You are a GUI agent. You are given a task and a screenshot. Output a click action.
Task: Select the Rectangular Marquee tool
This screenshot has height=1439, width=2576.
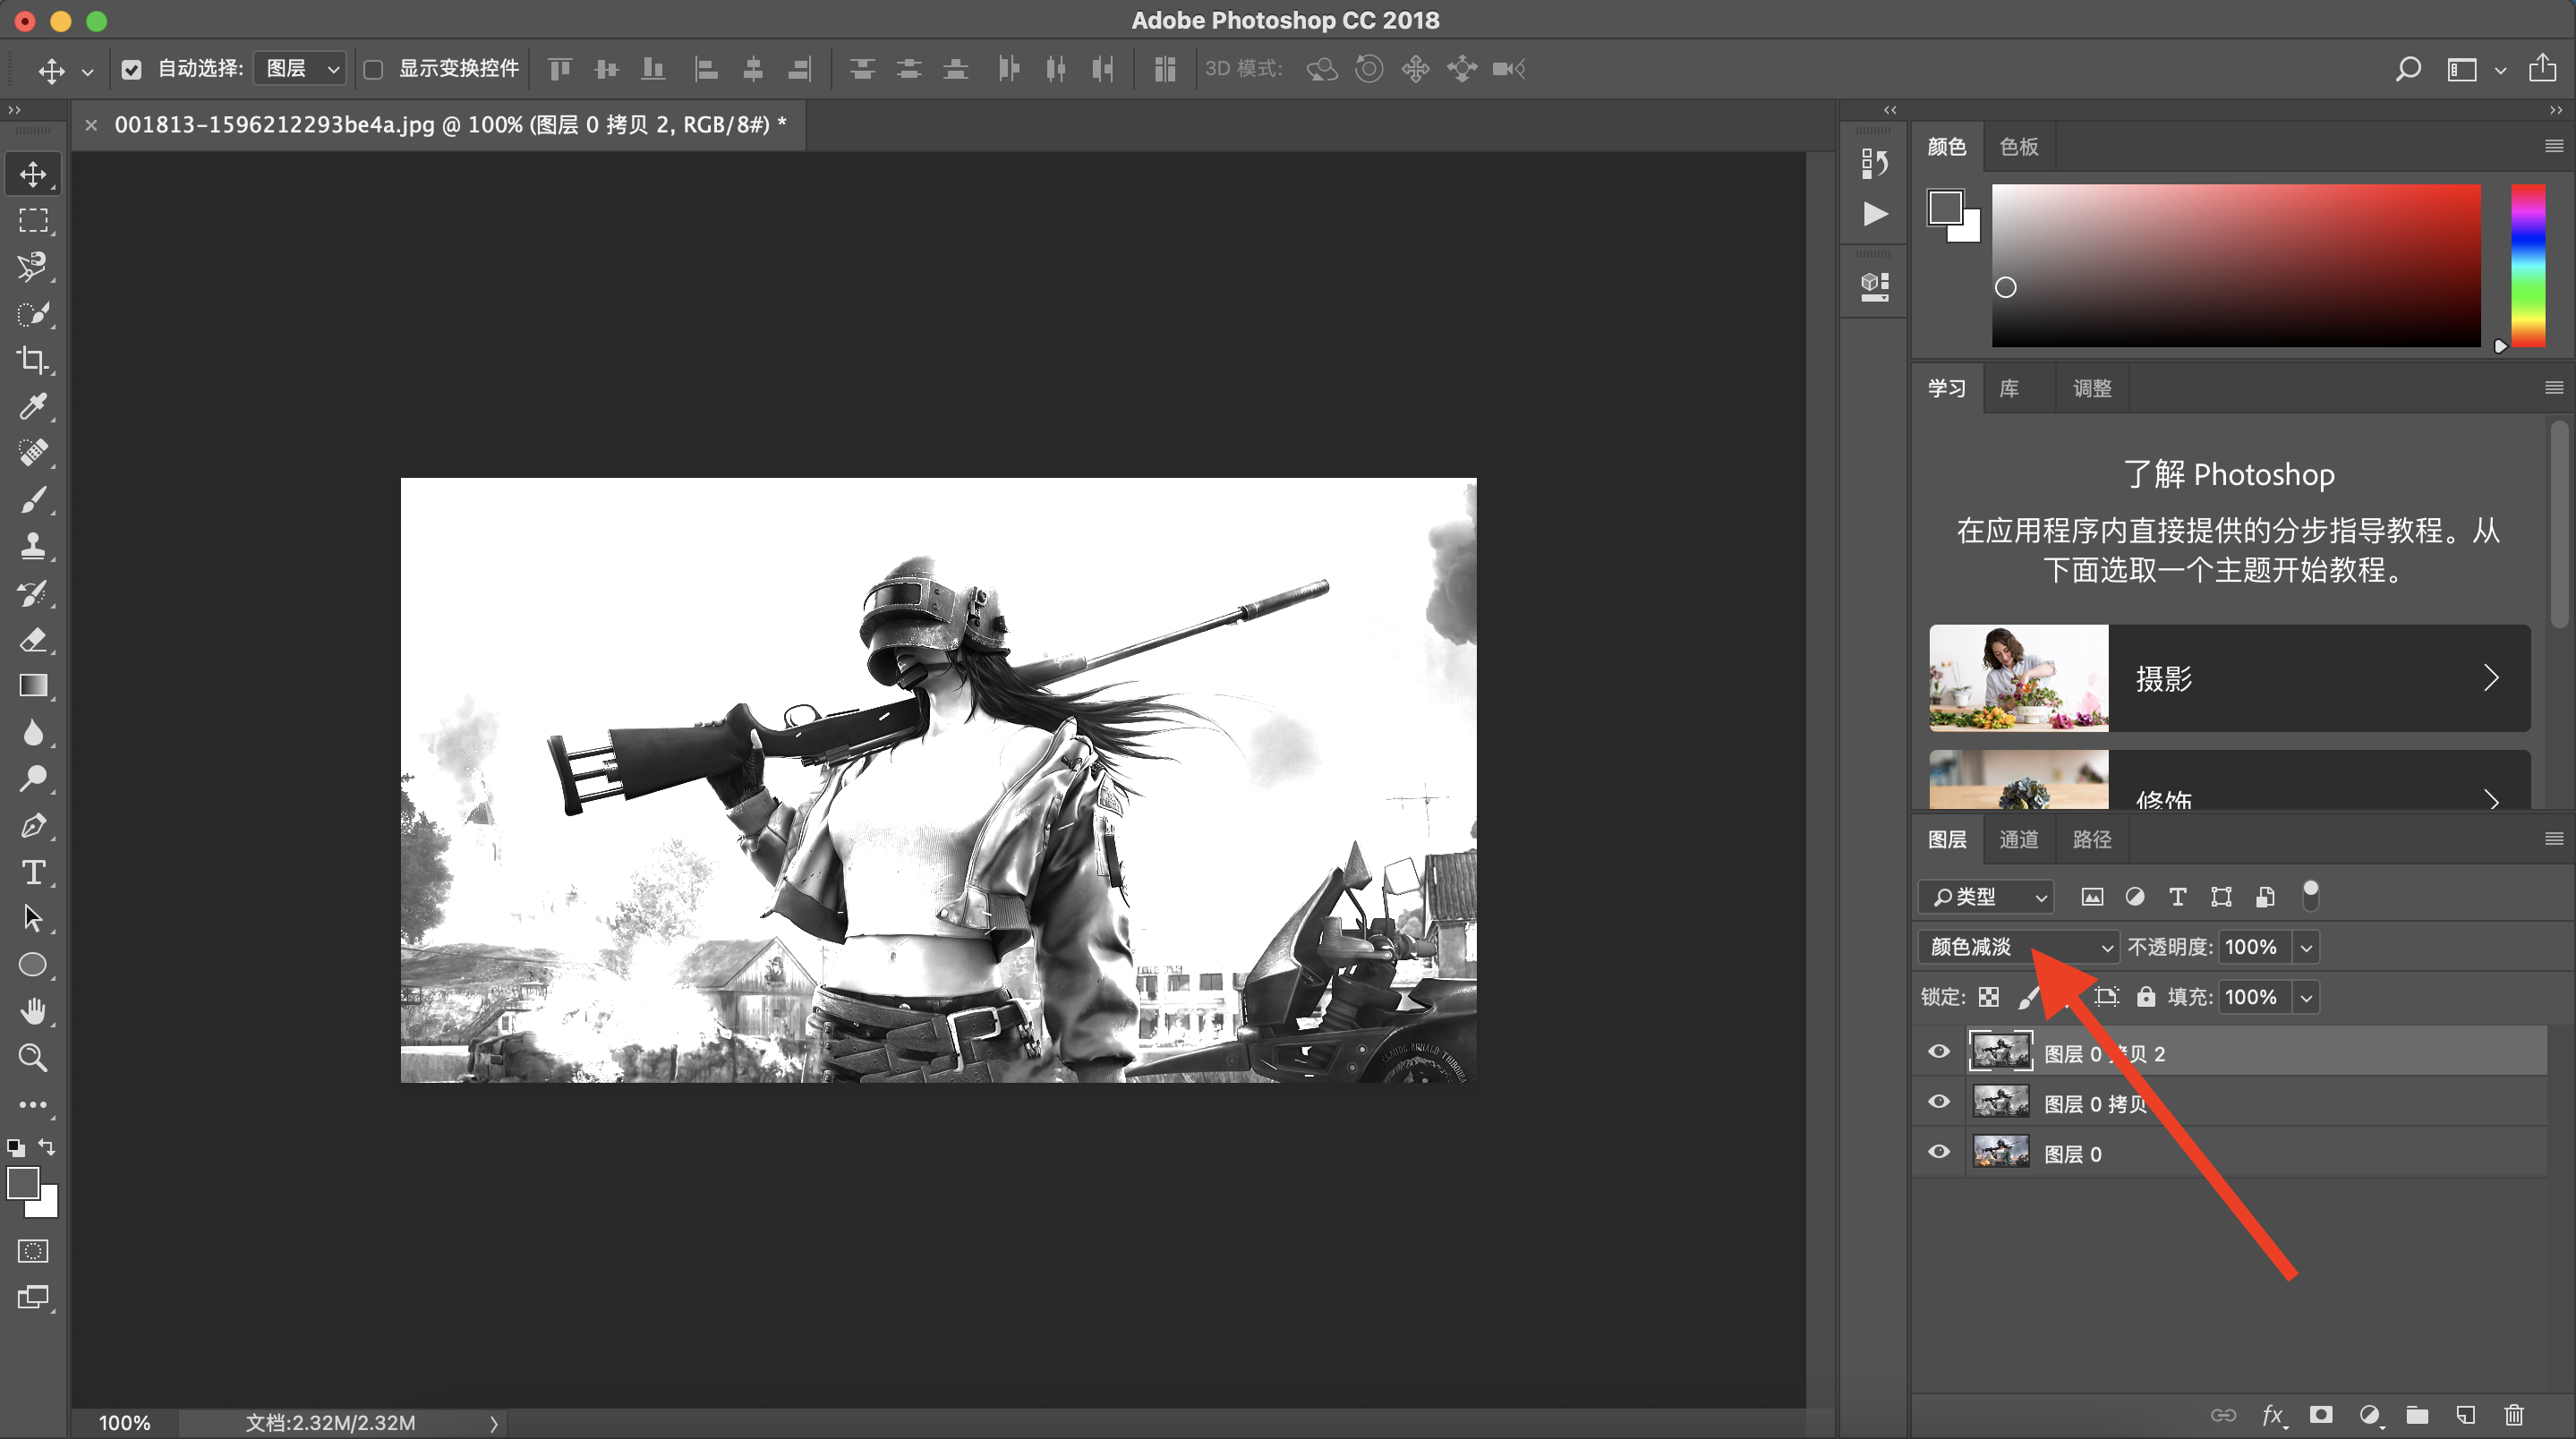coord(33,220)
